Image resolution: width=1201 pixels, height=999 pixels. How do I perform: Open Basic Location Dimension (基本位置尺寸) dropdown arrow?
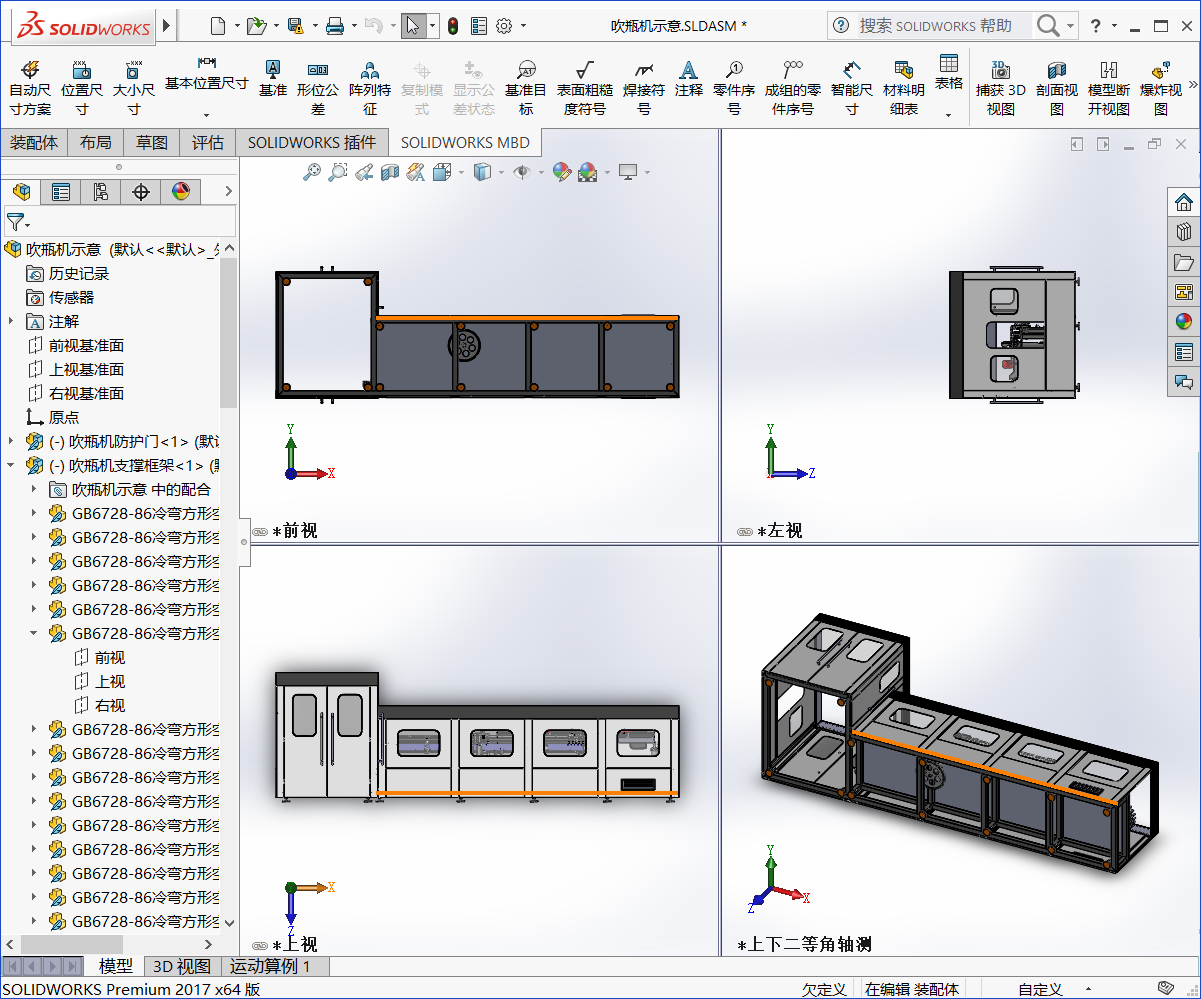207,114
